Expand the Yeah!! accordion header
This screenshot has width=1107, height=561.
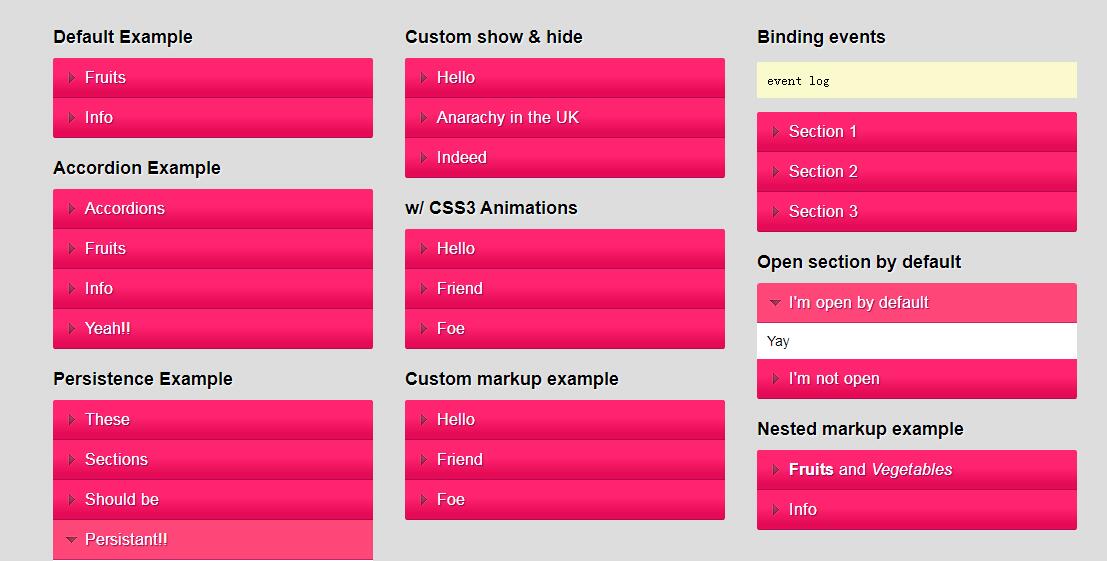click(x=212, y=329)
